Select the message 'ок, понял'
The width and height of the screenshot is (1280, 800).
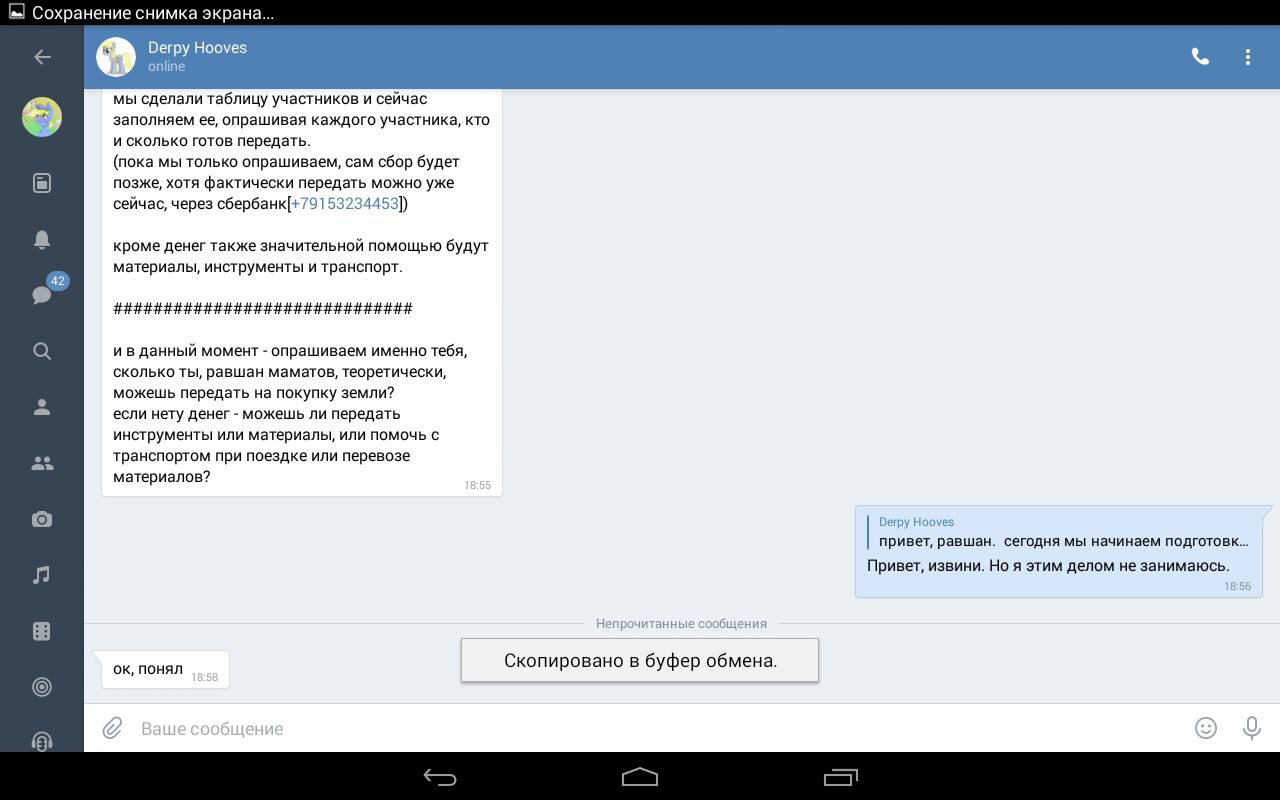click(166, 669)
